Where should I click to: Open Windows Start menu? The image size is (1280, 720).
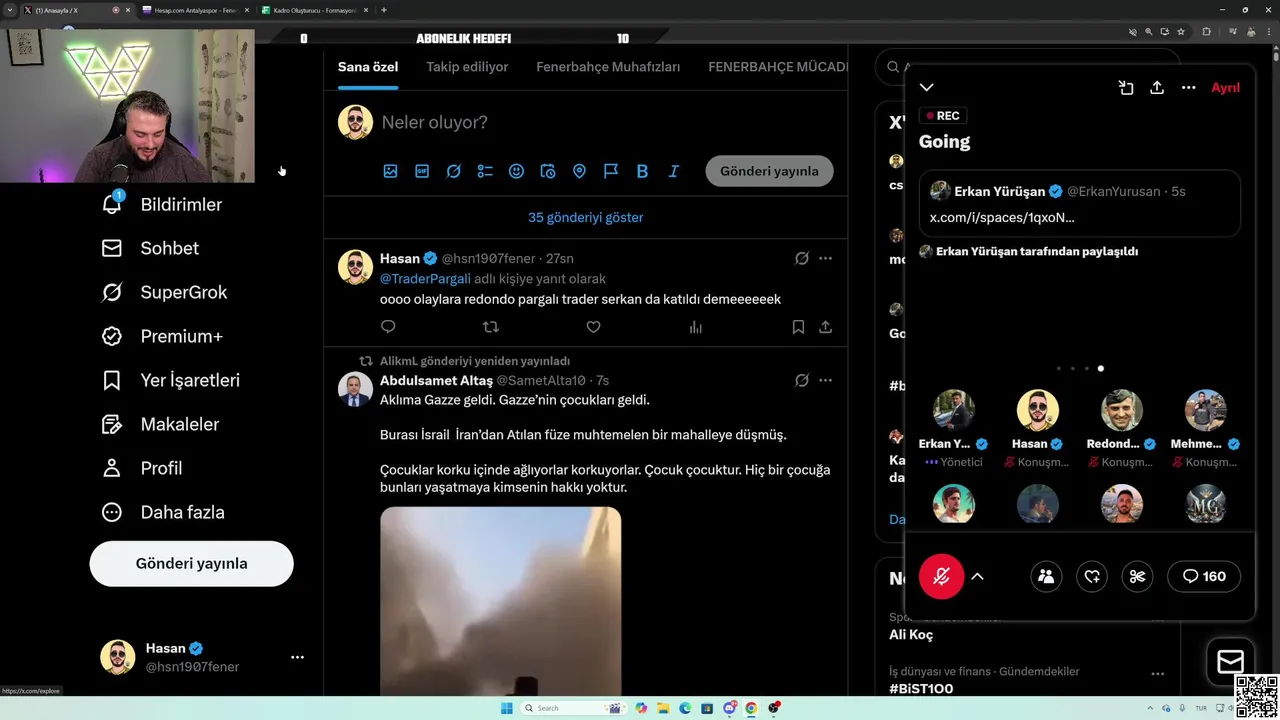(506, 708)
